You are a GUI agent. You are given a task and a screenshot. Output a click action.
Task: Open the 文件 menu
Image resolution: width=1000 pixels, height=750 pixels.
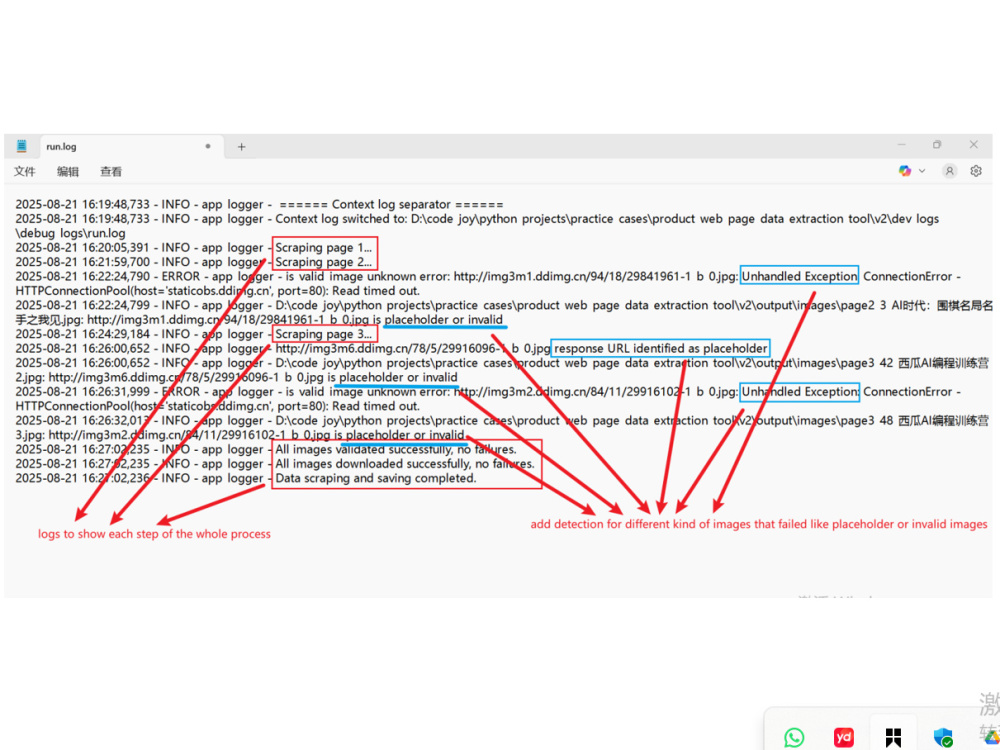click(x=25, y=171)
